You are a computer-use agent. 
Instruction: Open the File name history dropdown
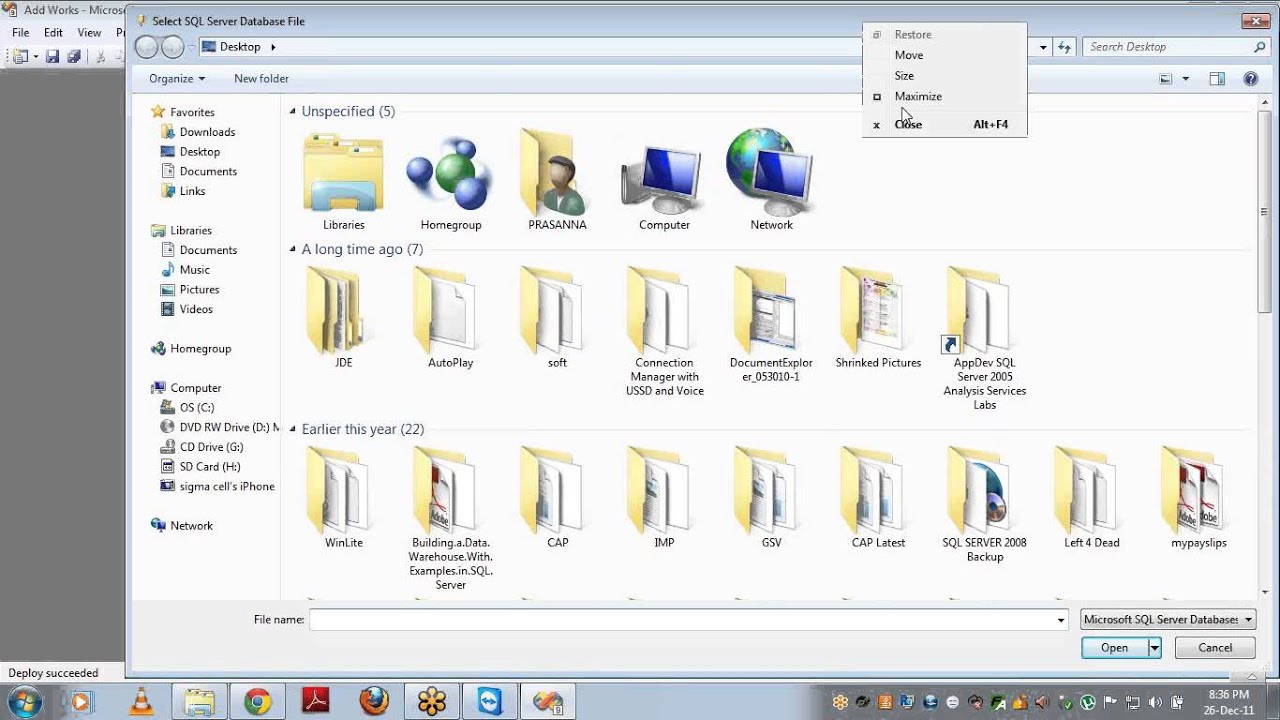click(1061, 620)
